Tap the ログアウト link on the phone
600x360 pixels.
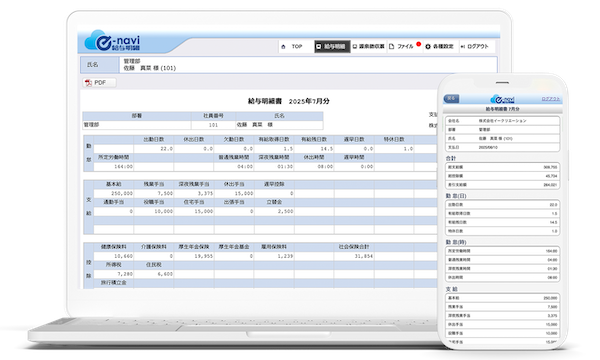[551, 99]
